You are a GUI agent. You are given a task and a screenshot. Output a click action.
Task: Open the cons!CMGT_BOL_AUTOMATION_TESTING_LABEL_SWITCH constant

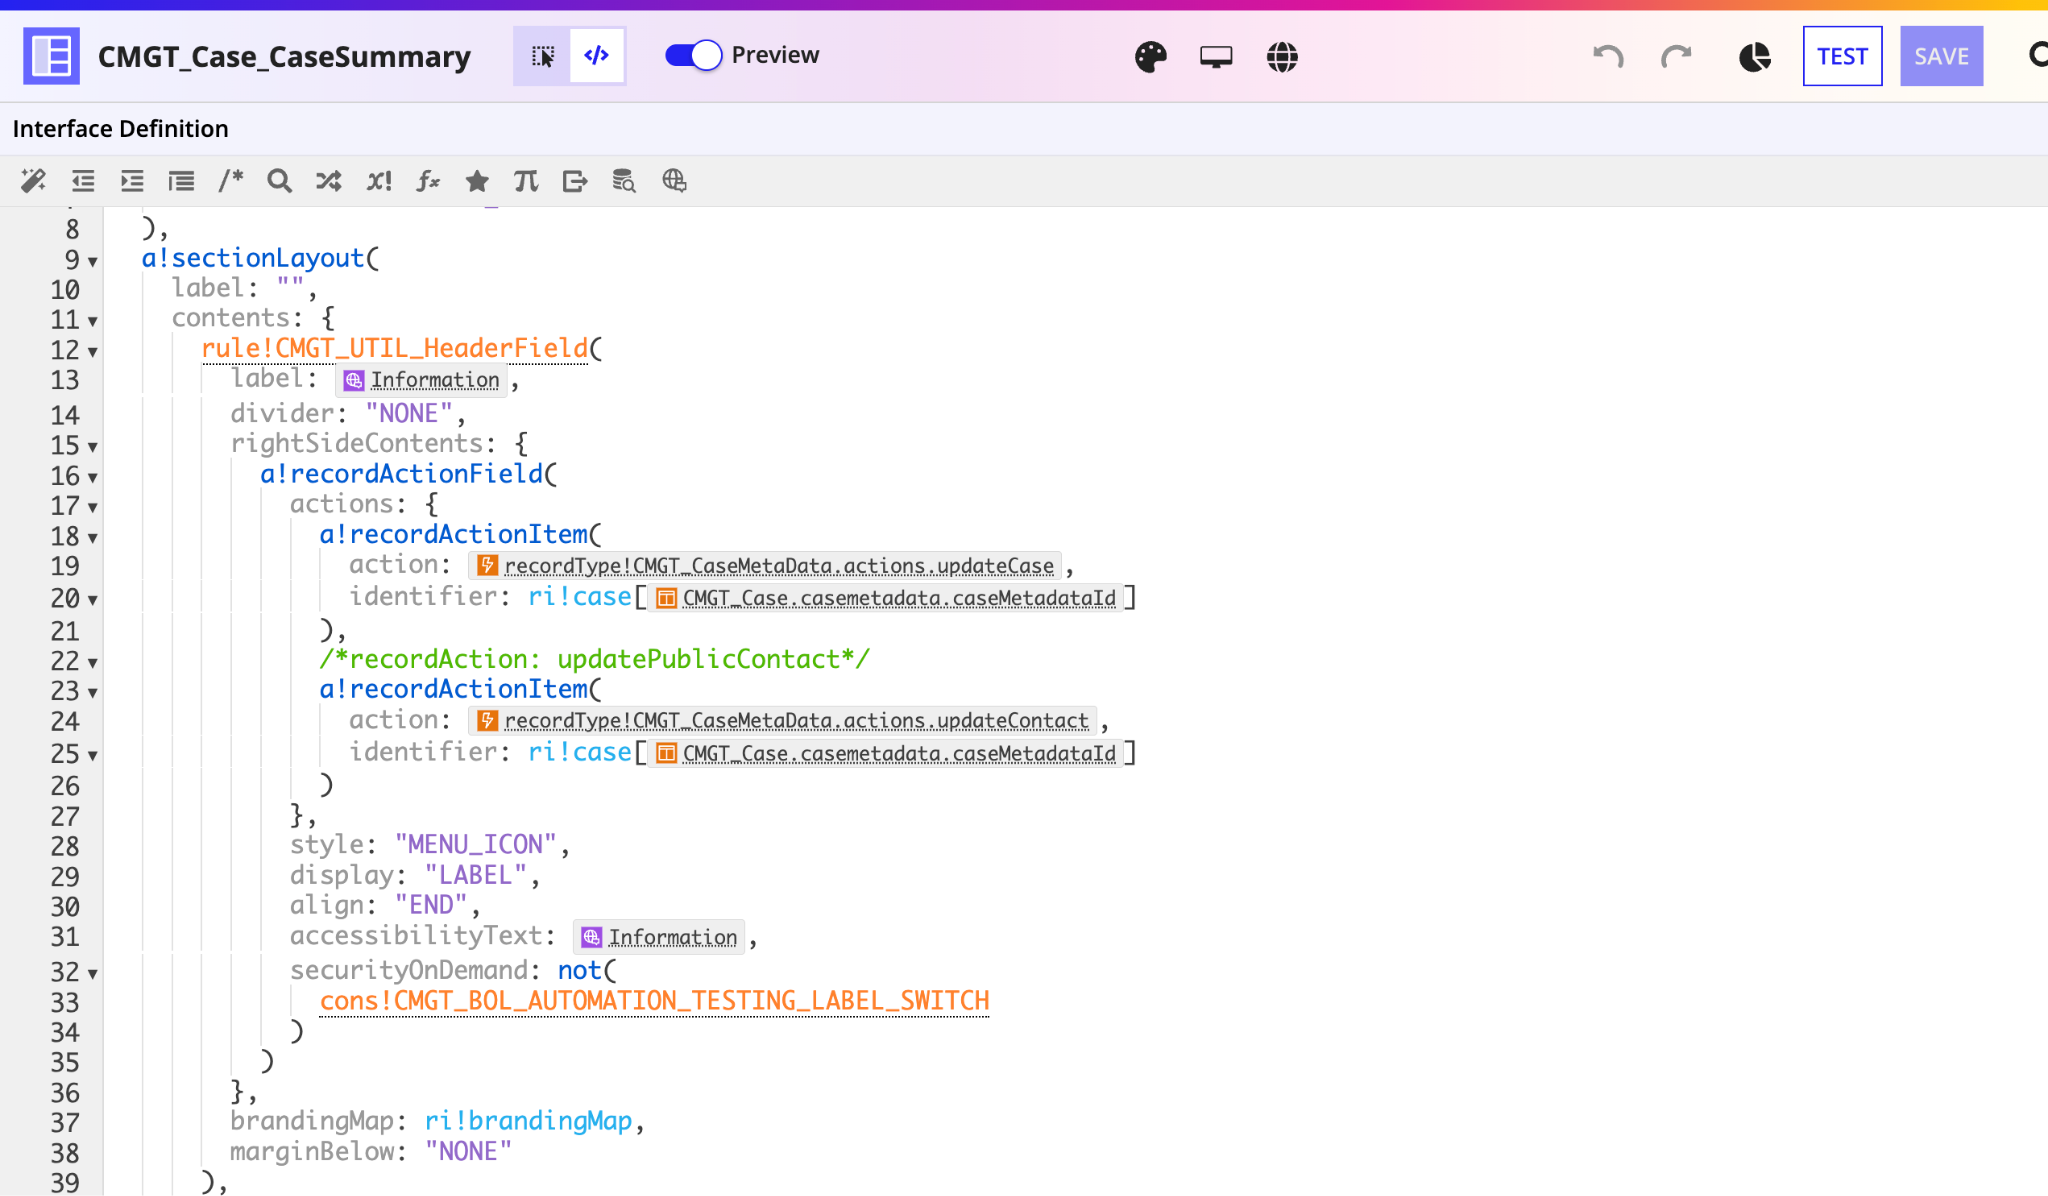click(654, 1001)
